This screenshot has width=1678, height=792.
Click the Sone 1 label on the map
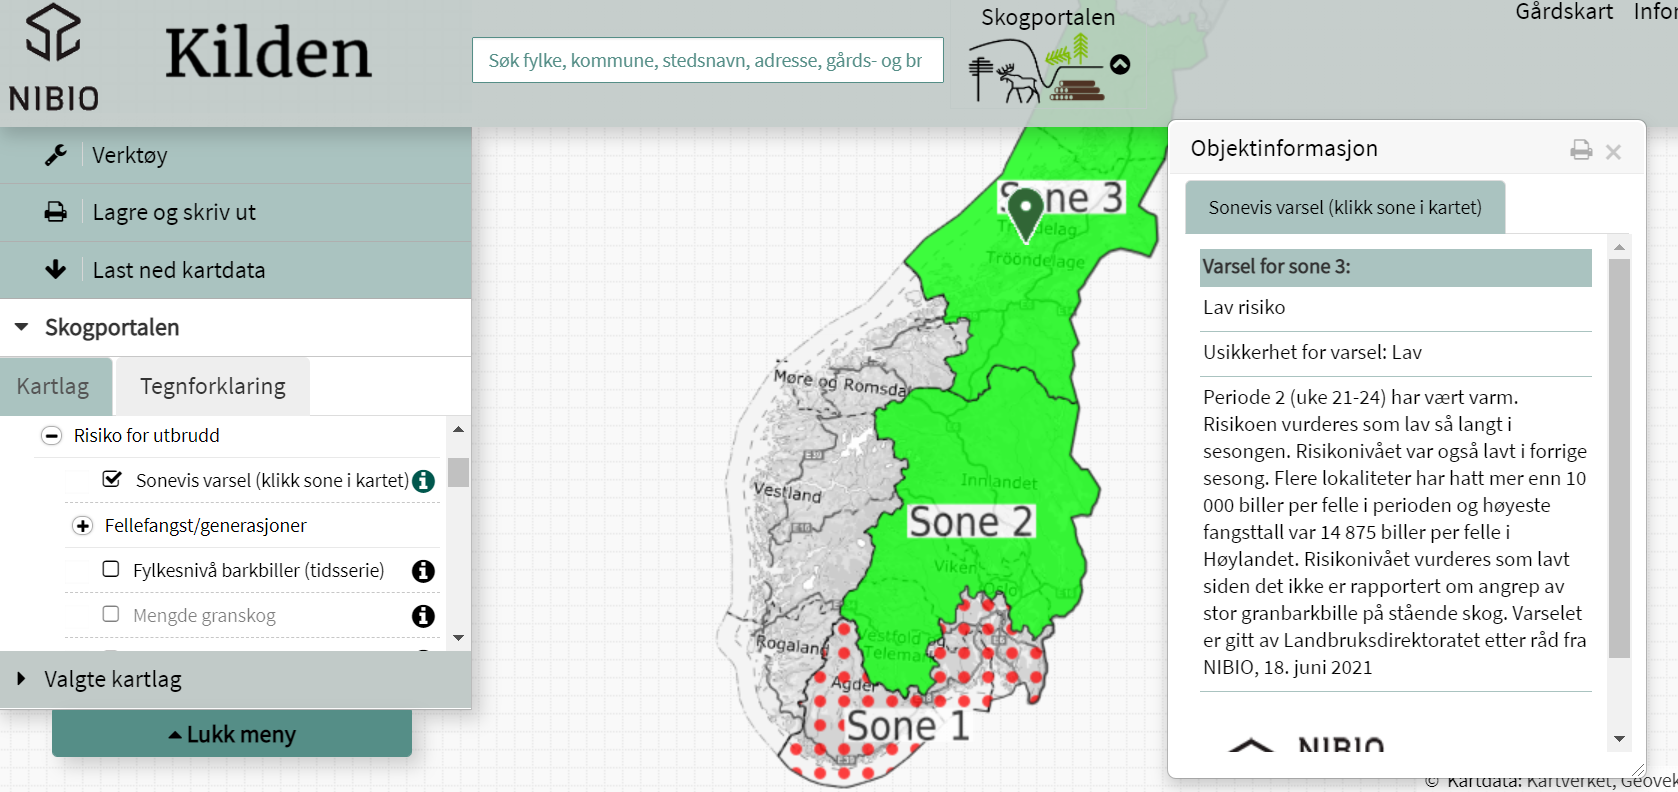(x=909, y=726)
